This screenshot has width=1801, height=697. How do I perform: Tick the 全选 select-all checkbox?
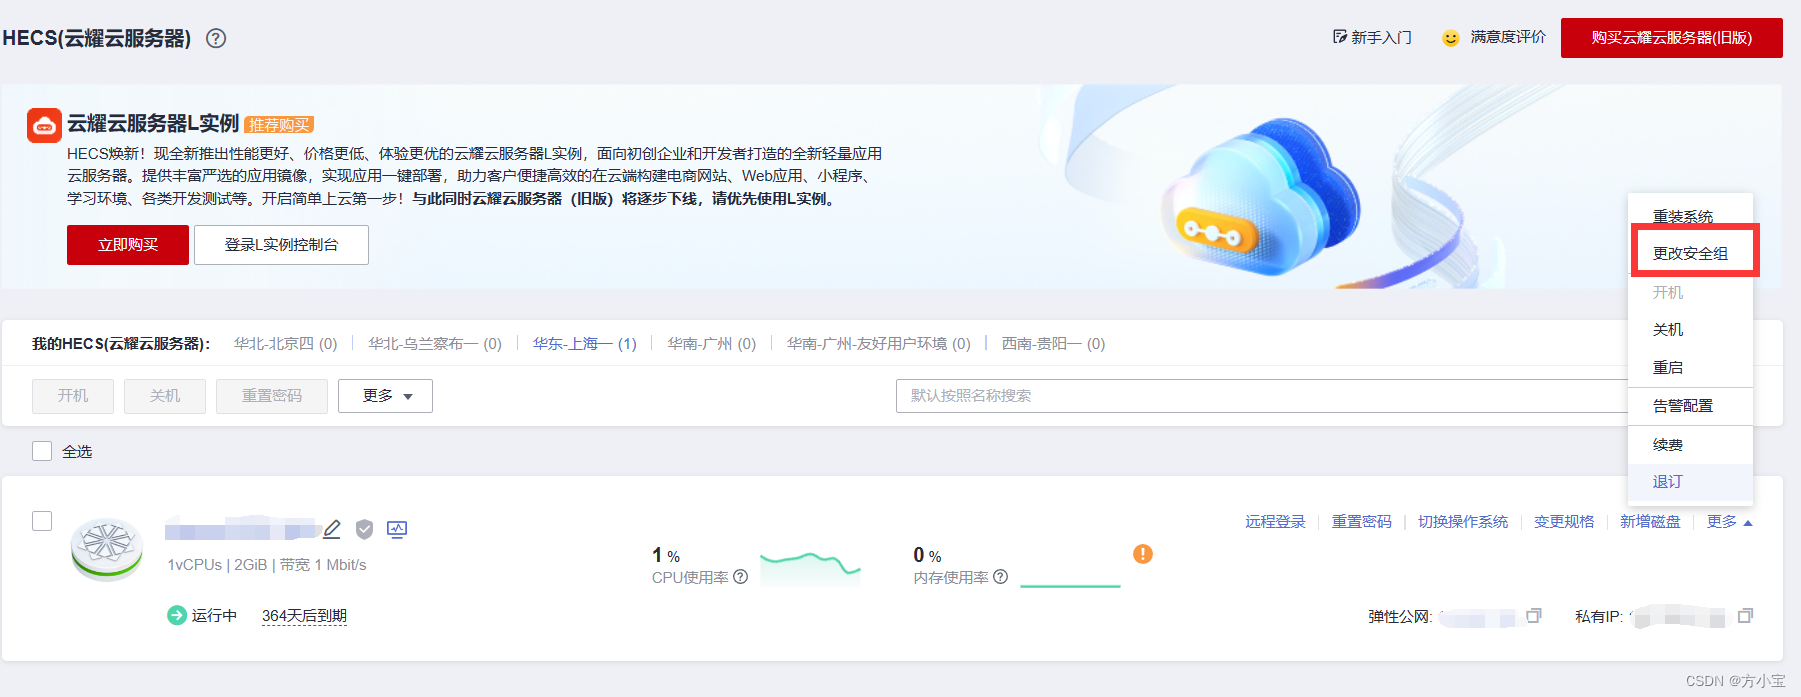tap(42, 451)
